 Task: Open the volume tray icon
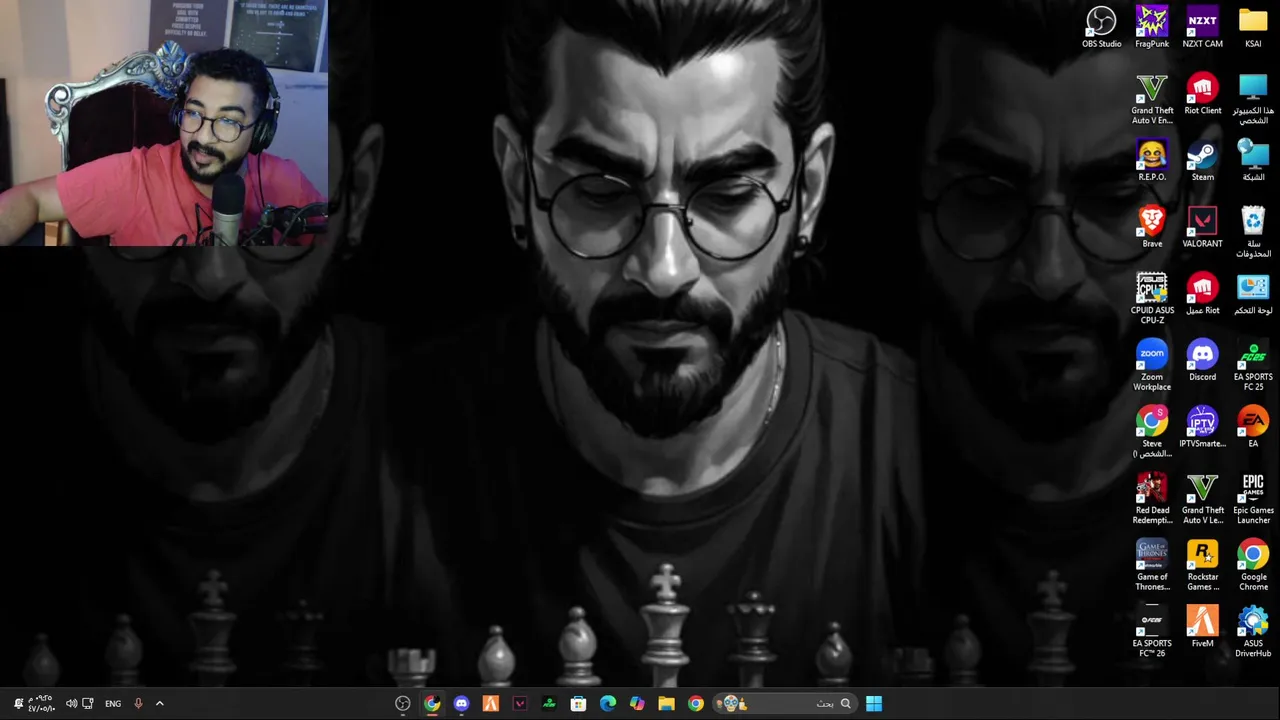(71, 704)
